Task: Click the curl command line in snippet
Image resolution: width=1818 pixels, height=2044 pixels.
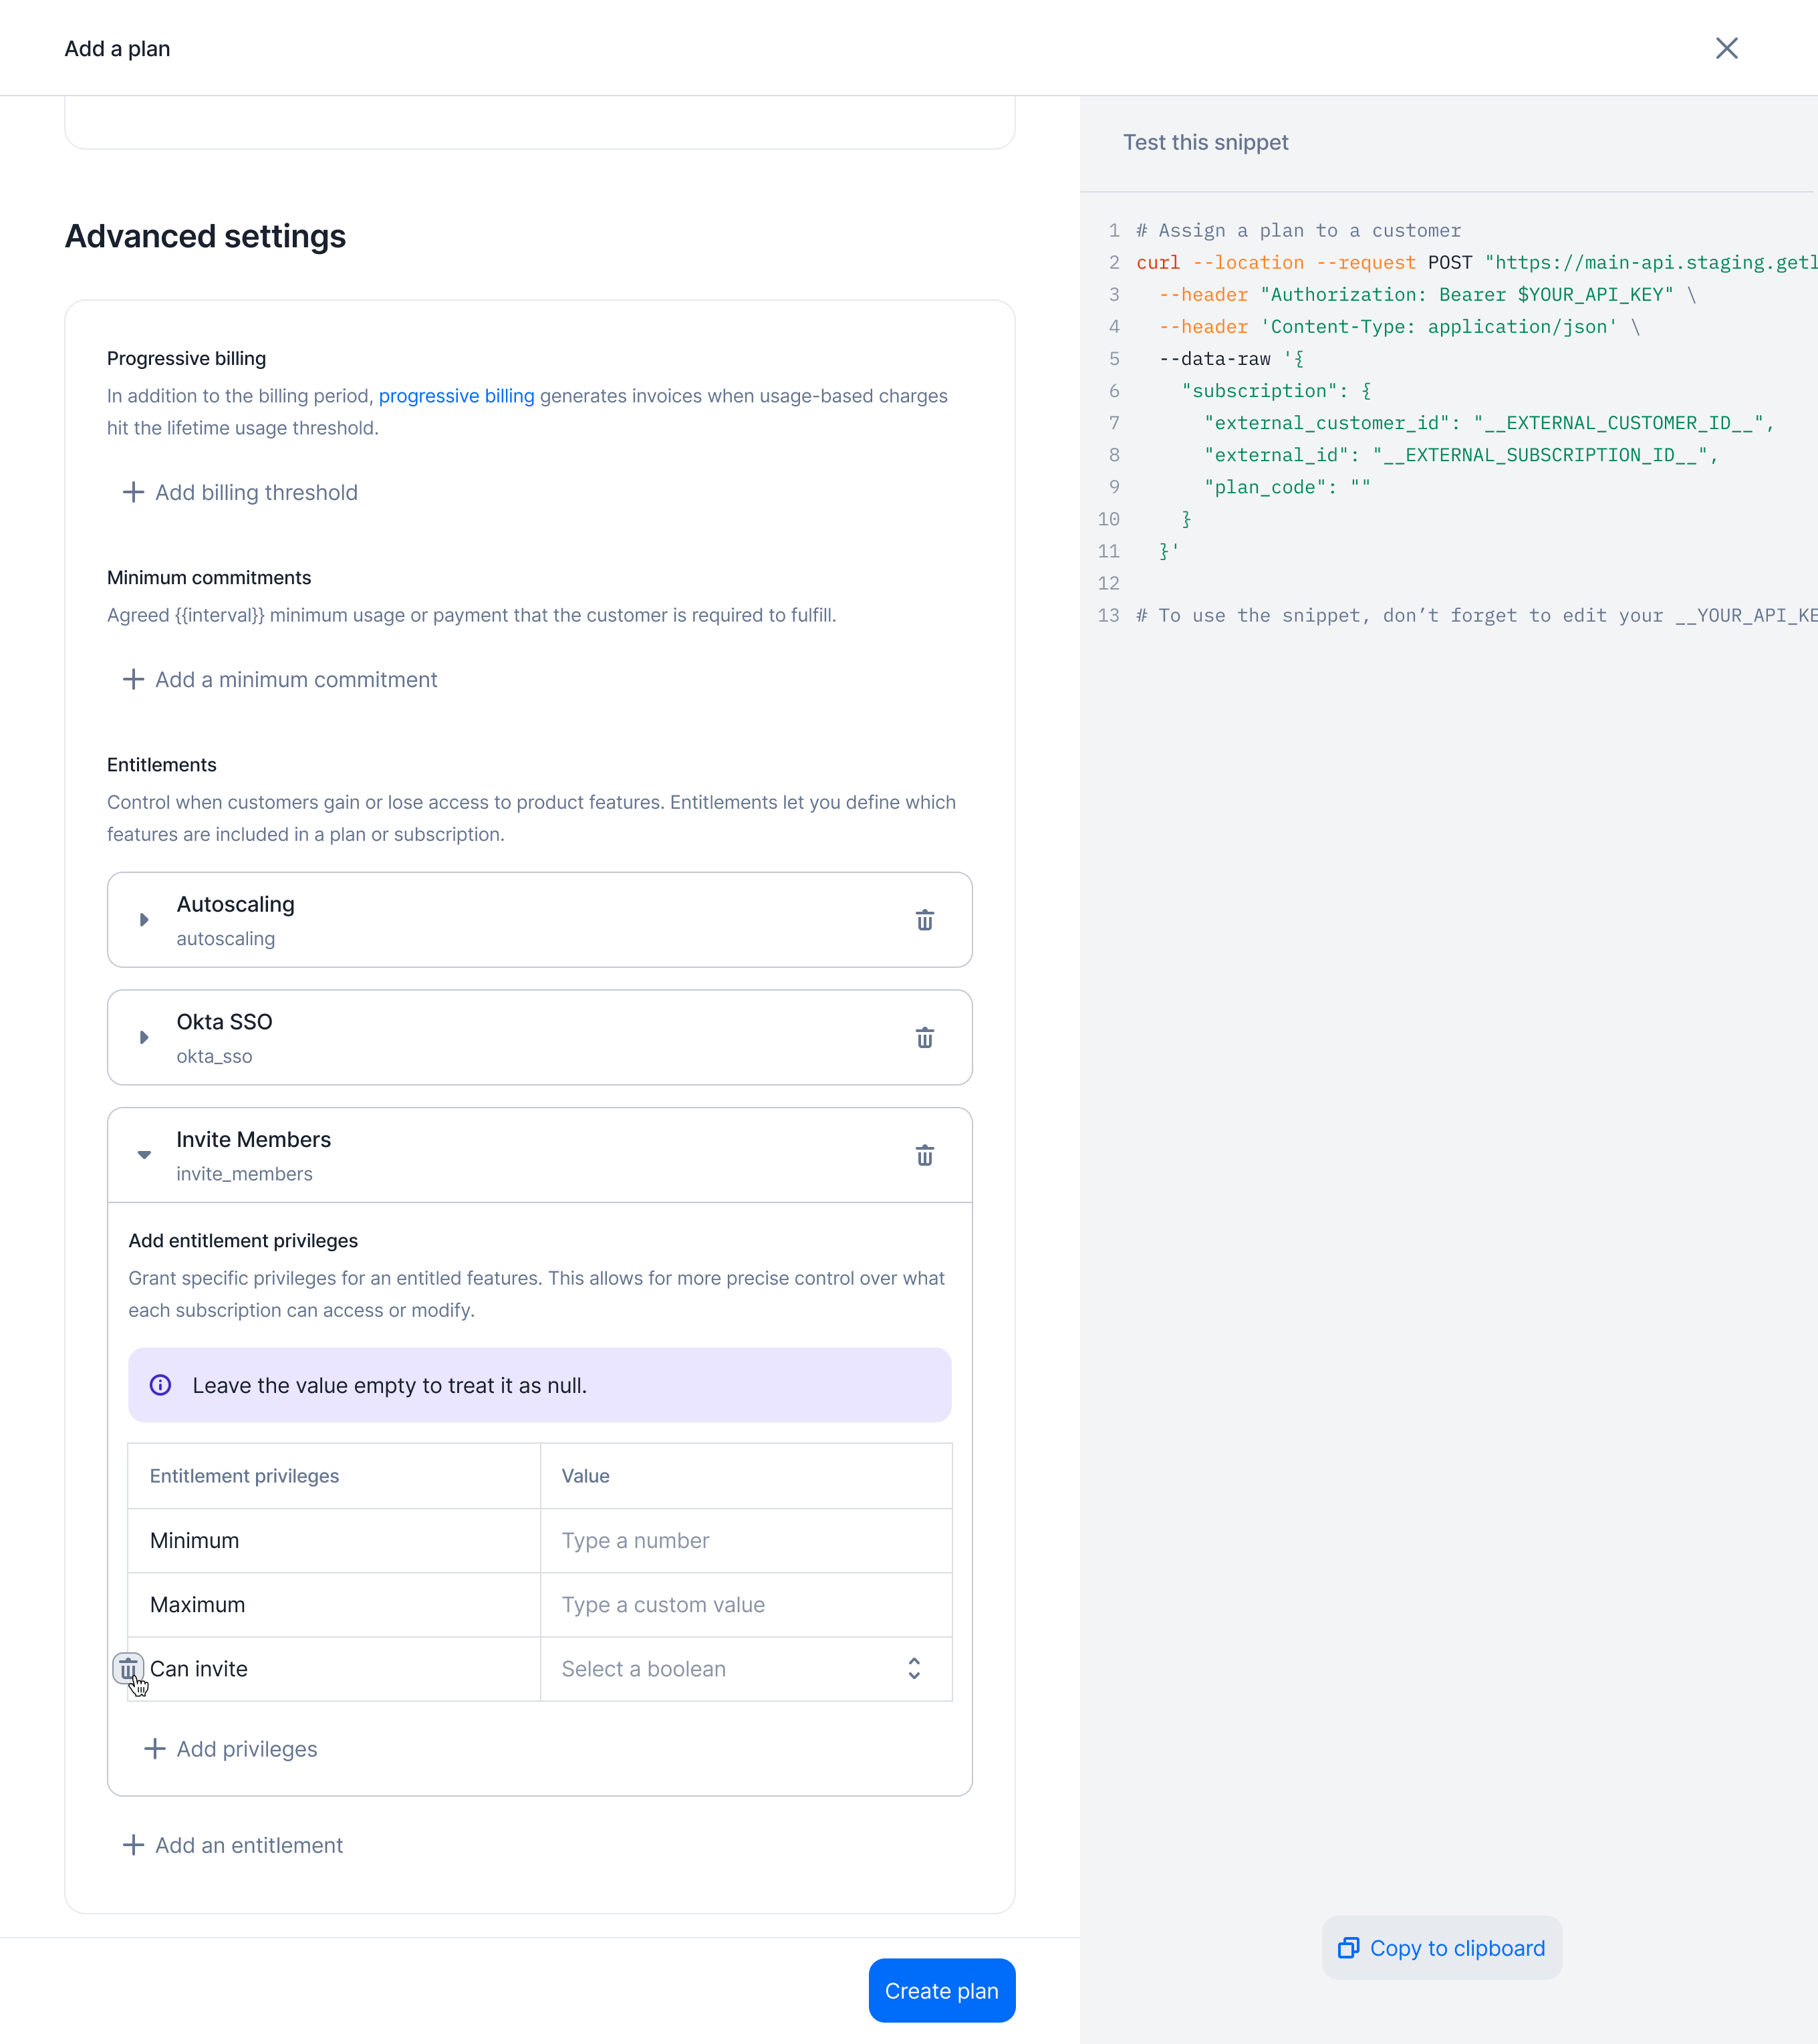Action: pyautogui.click(x=1477, y=262)
